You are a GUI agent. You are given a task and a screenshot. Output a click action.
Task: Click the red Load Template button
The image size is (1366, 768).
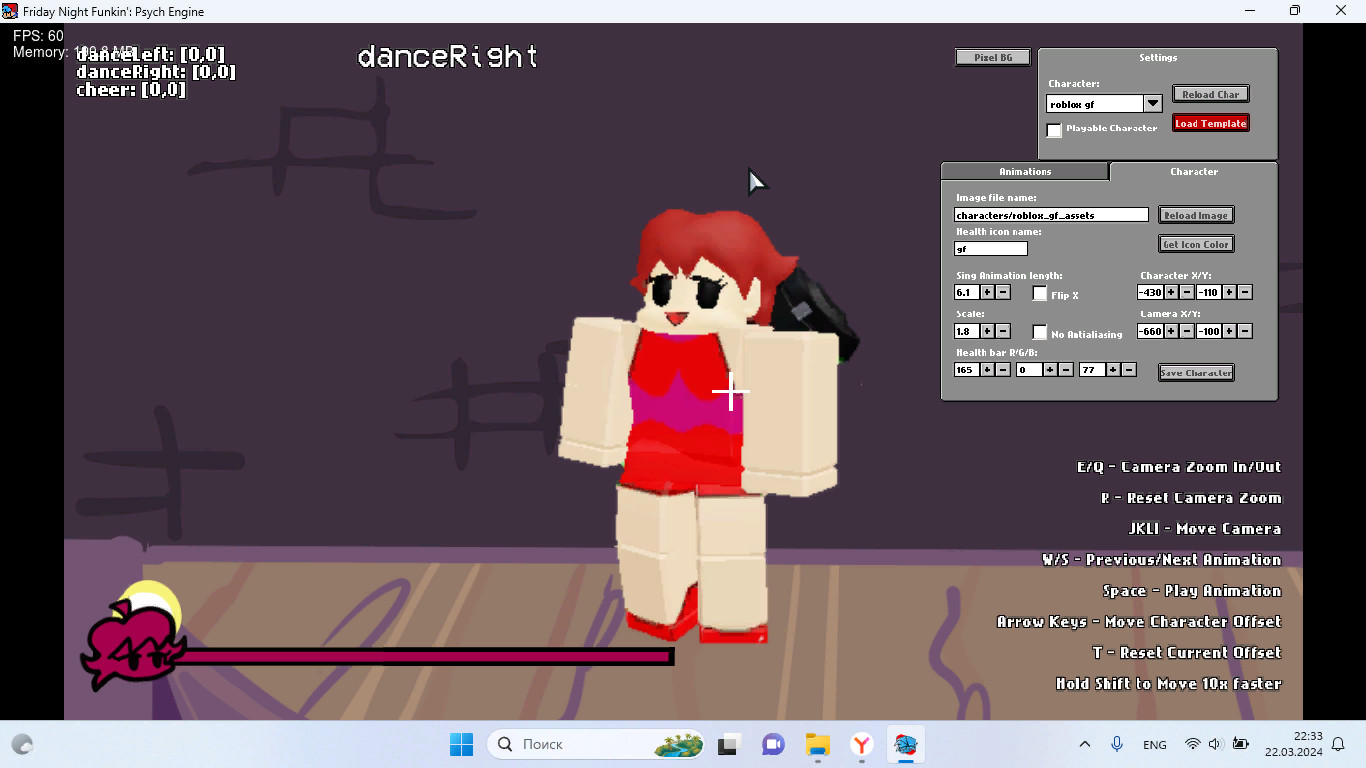point(1211,123)
